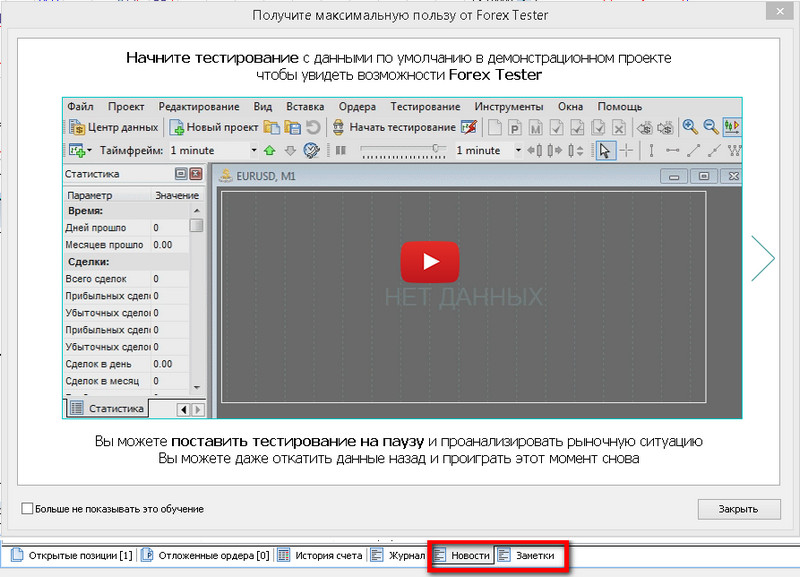Select the 'Сделок в день' statistics row

click(126, 364)
